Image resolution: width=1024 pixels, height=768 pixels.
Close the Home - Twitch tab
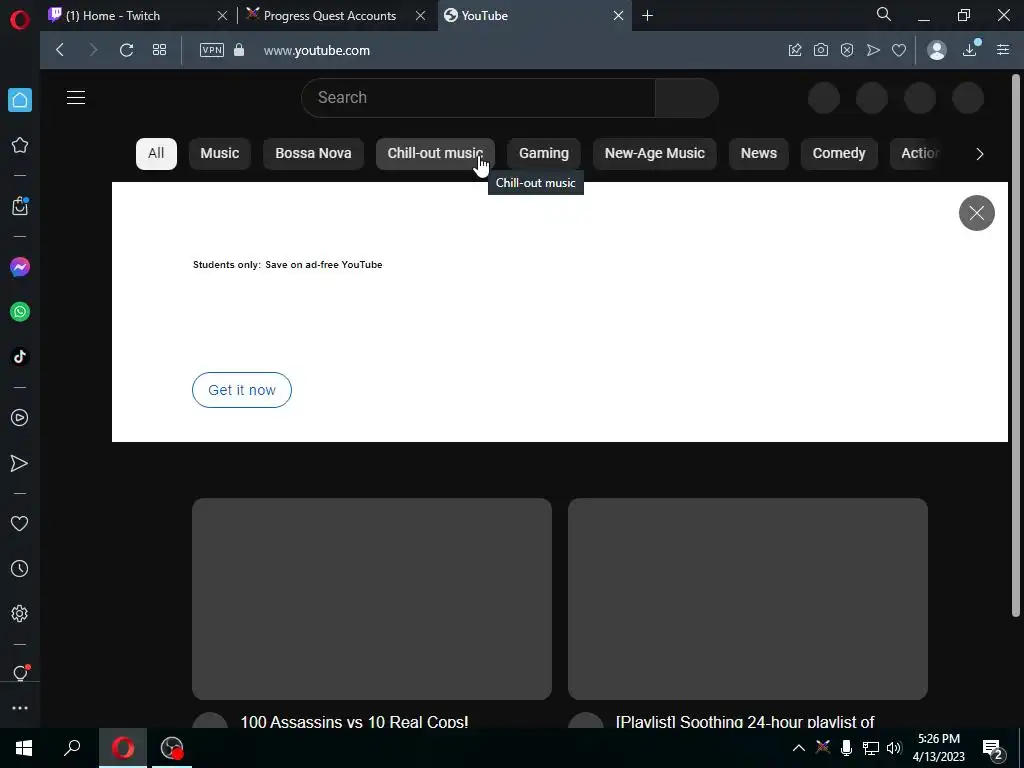click(x=222, y=16)
